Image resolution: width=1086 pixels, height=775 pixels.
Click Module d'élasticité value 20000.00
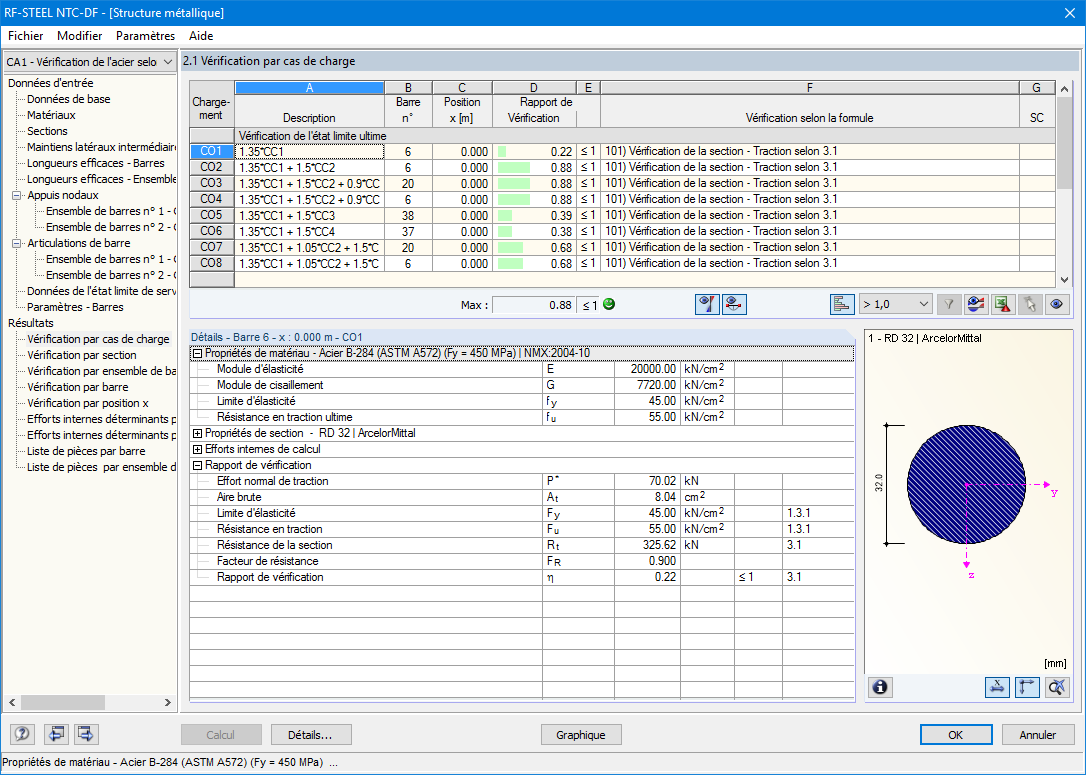point(647,369)
